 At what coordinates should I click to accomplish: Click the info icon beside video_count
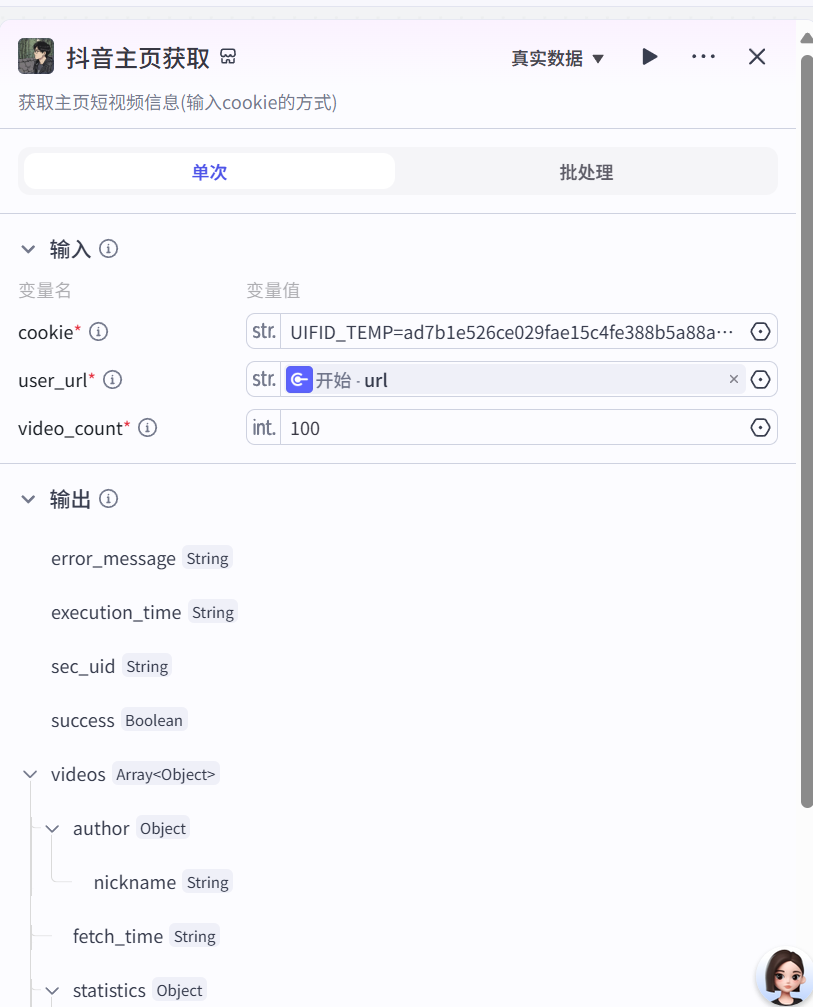[147, 428]
